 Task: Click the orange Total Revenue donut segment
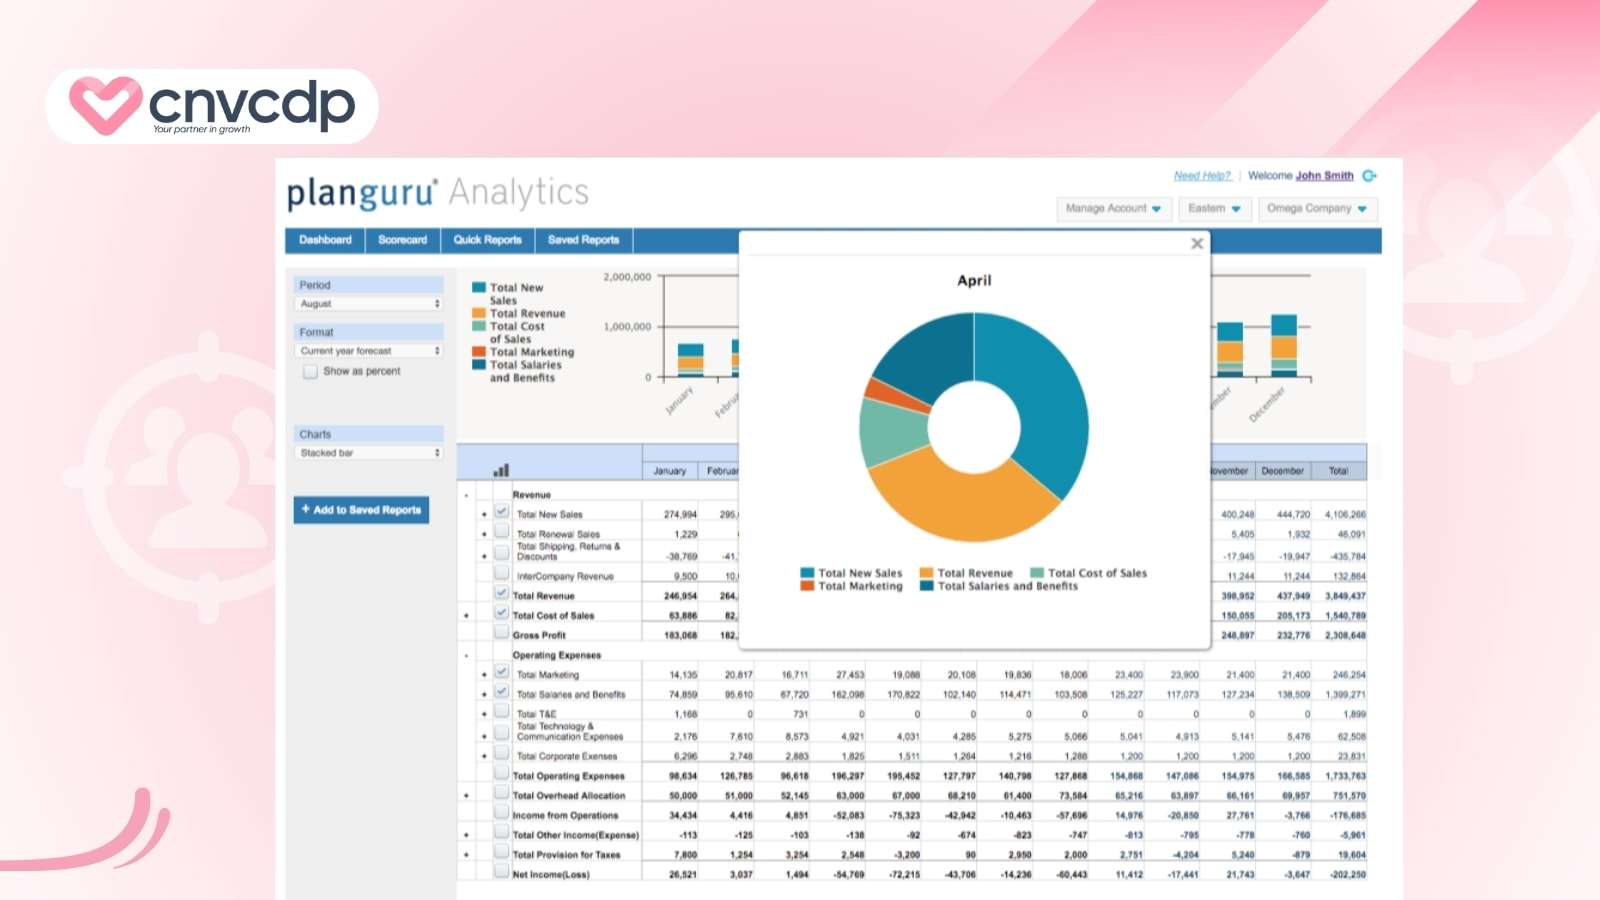(960, 500)
